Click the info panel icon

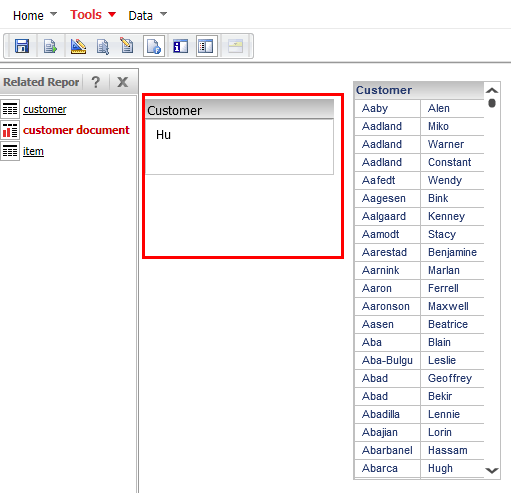(180, 46)
